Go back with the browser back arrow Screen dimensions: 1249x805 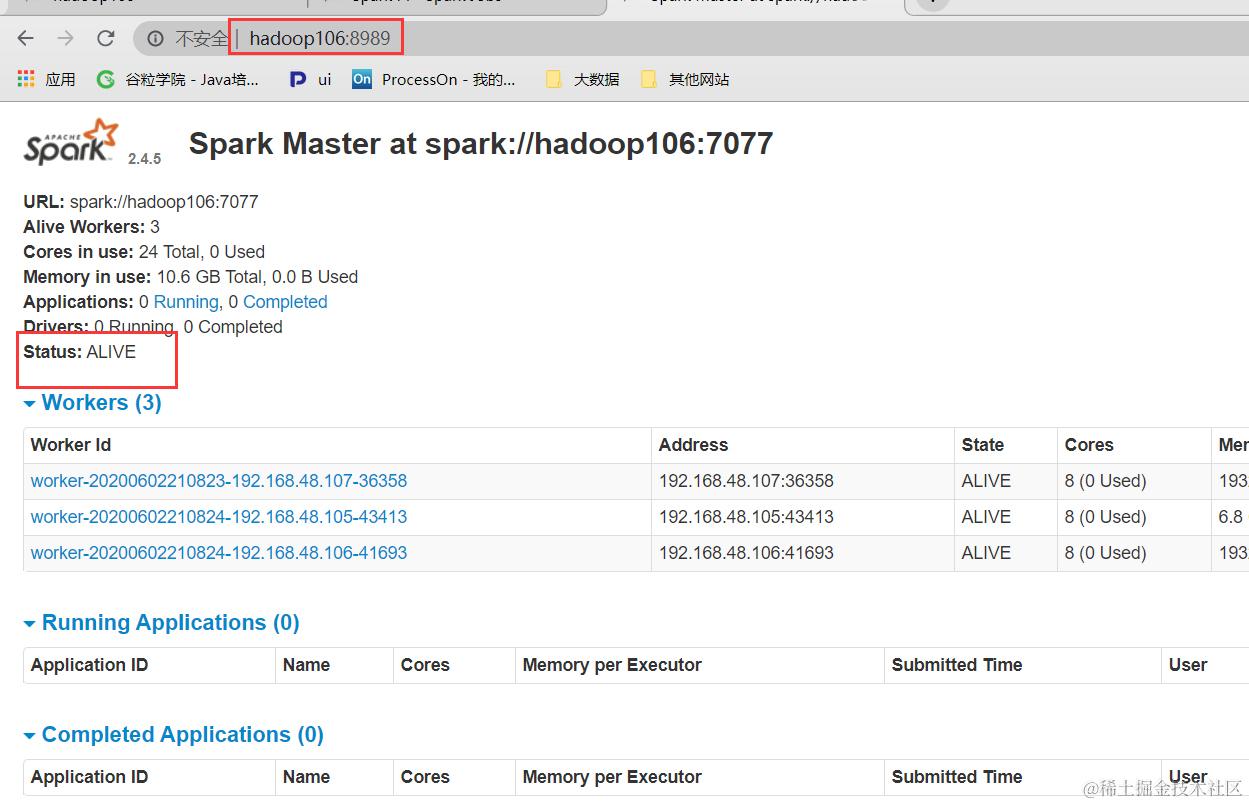tap(26, 39)
